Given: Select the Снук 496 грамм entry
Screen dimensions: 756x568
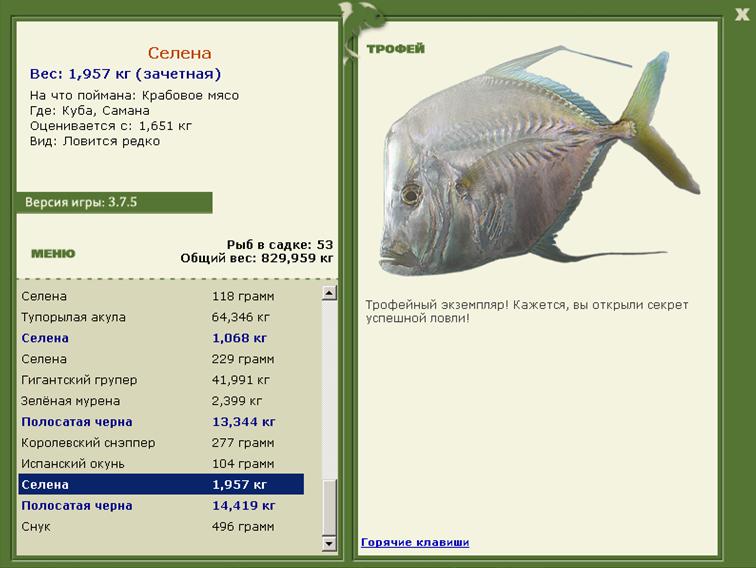Looking at the screenshot, I should (x=160, y=527).
